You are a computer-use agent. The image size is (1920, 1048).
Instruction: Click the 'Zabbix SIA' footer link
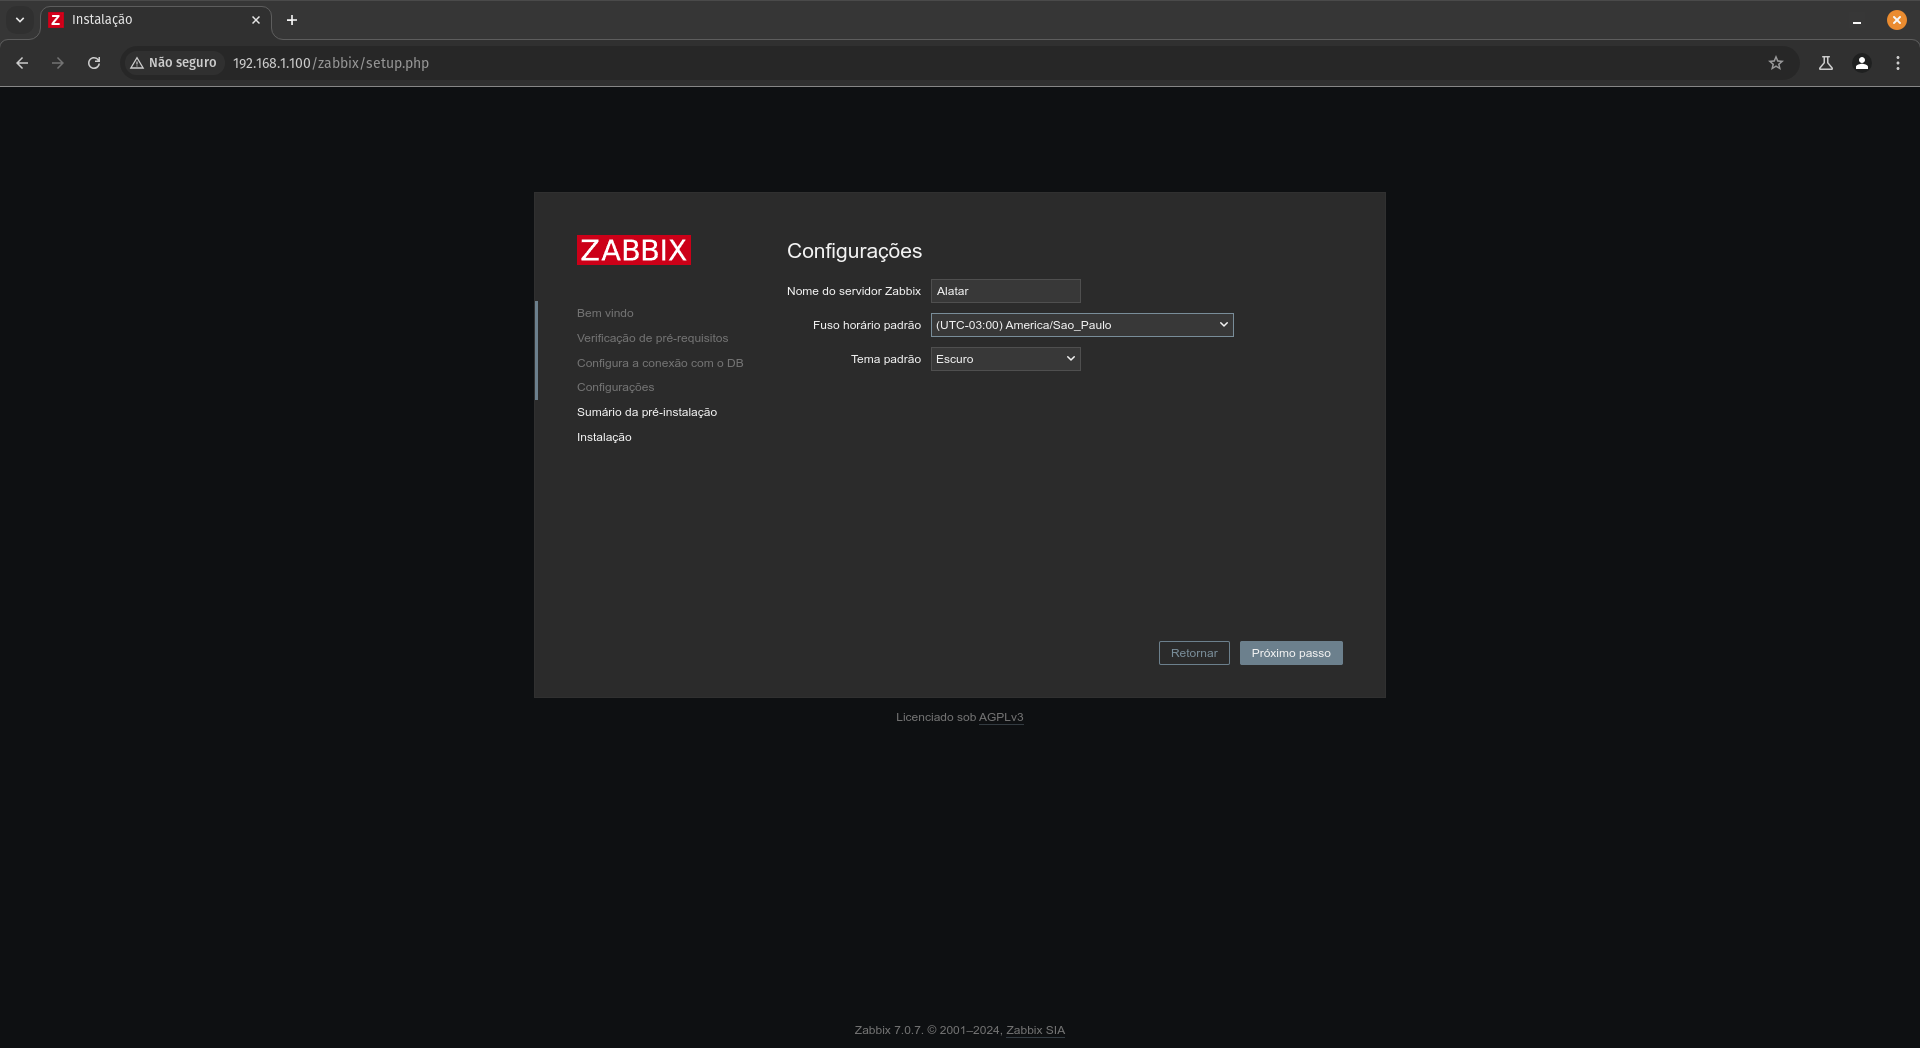tap(1034, 1029)
